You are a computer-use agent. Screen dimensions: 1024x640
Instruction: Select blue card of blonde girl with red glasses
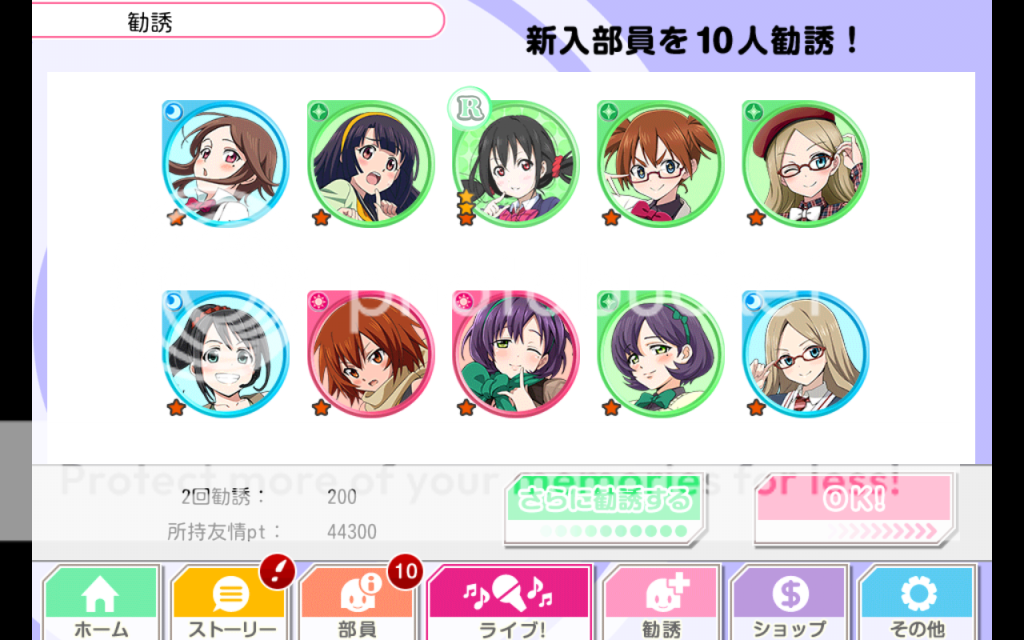[805, 354]
